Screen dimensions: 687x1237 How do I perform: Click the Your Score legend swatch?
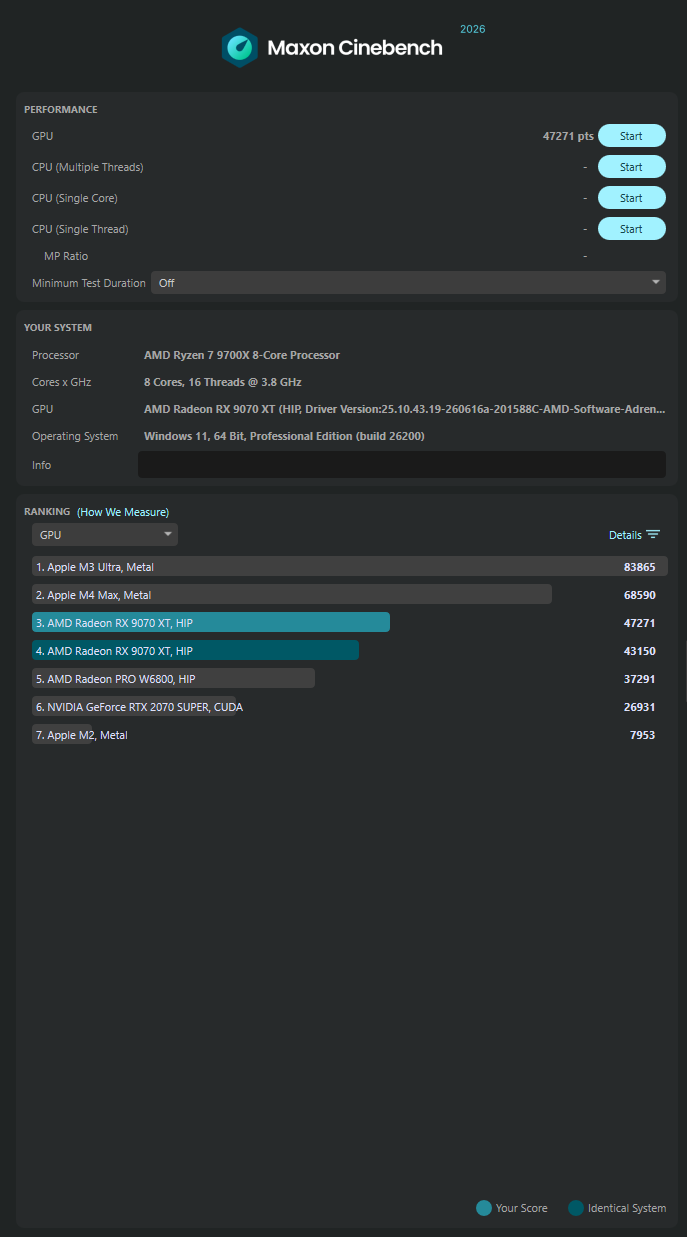(484, 1208)
